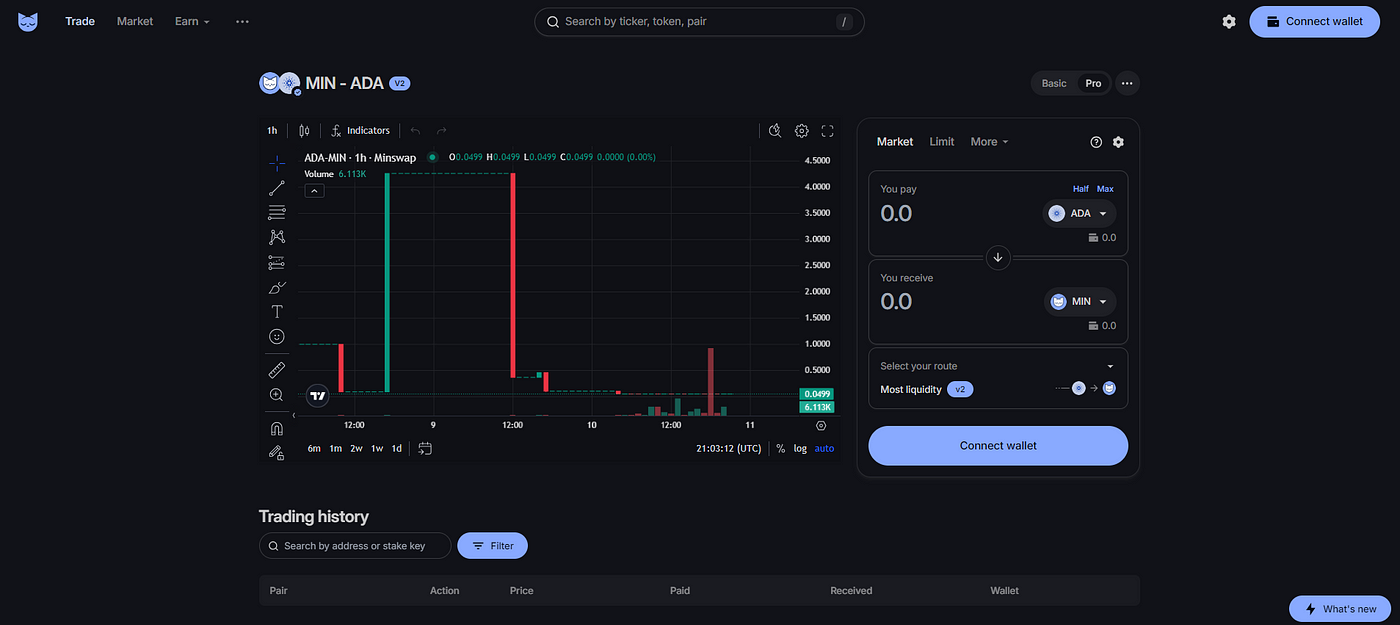Image resolution: width=1400 pixels, height=625 pixels.
Task: Open the chart timezone UTC selector
Action: [x=728, y=448]
